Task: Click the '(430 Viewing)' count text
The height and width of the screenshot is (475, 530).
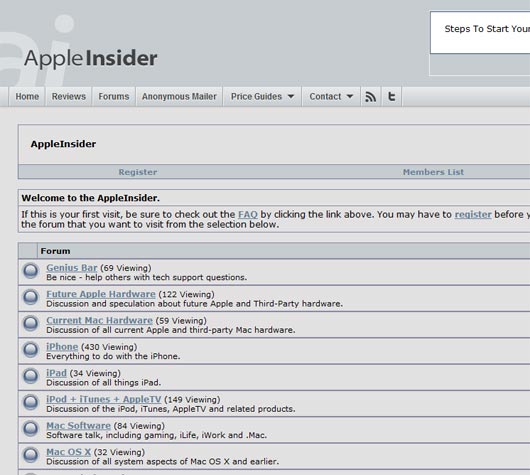Action: pyautogui.click(x=109, y=347)
